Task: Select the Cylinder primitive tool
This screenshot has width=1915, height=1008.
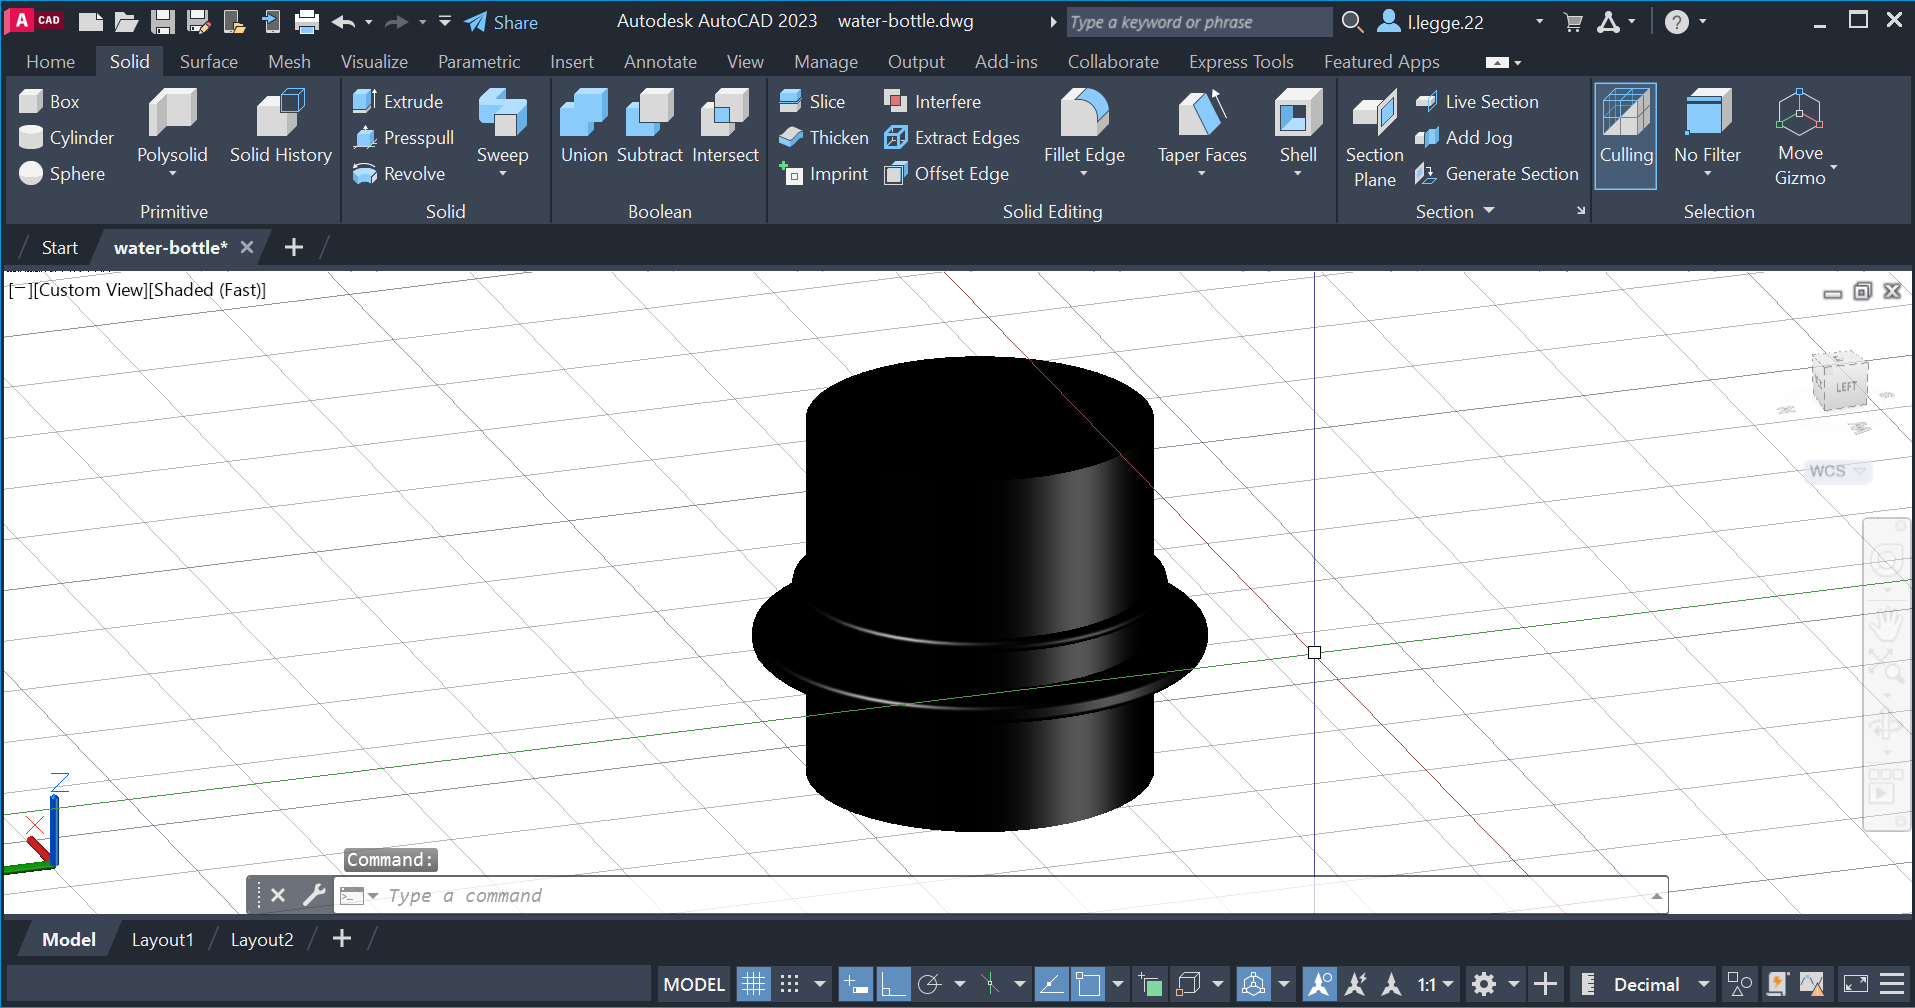Action: [x=67, y=137]
